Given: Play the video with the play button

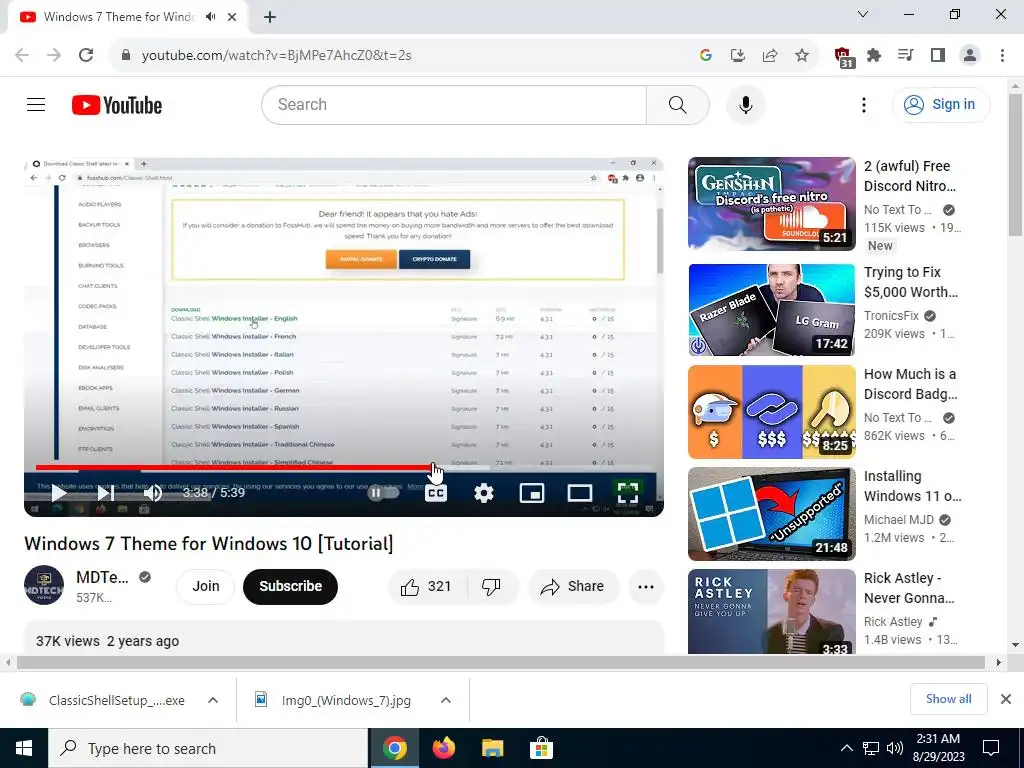Looking at the screenshot, I should (59, 493).
